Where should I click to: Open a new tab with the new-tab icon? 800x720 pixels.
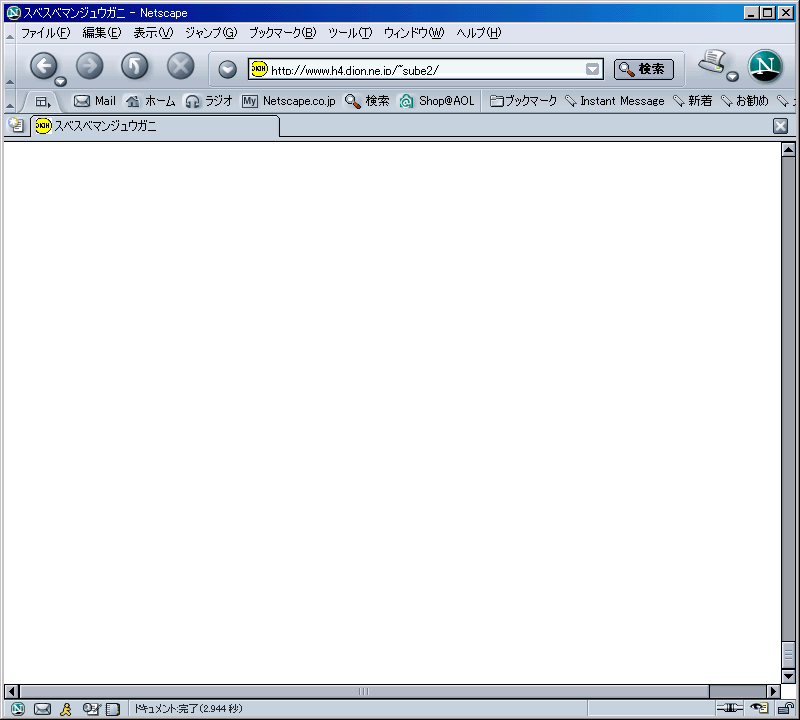(16, 126)
